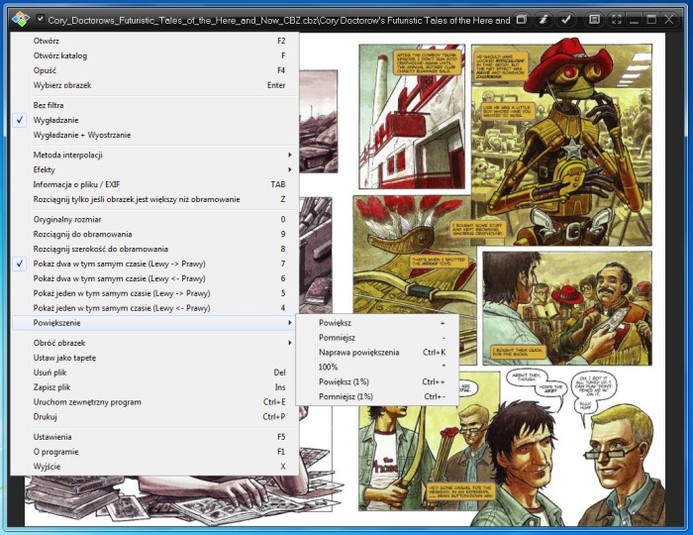The width and height of the screenshot is (693, 535).
Task: Click Ustaw jako tapetę
Action: [155, 358]
